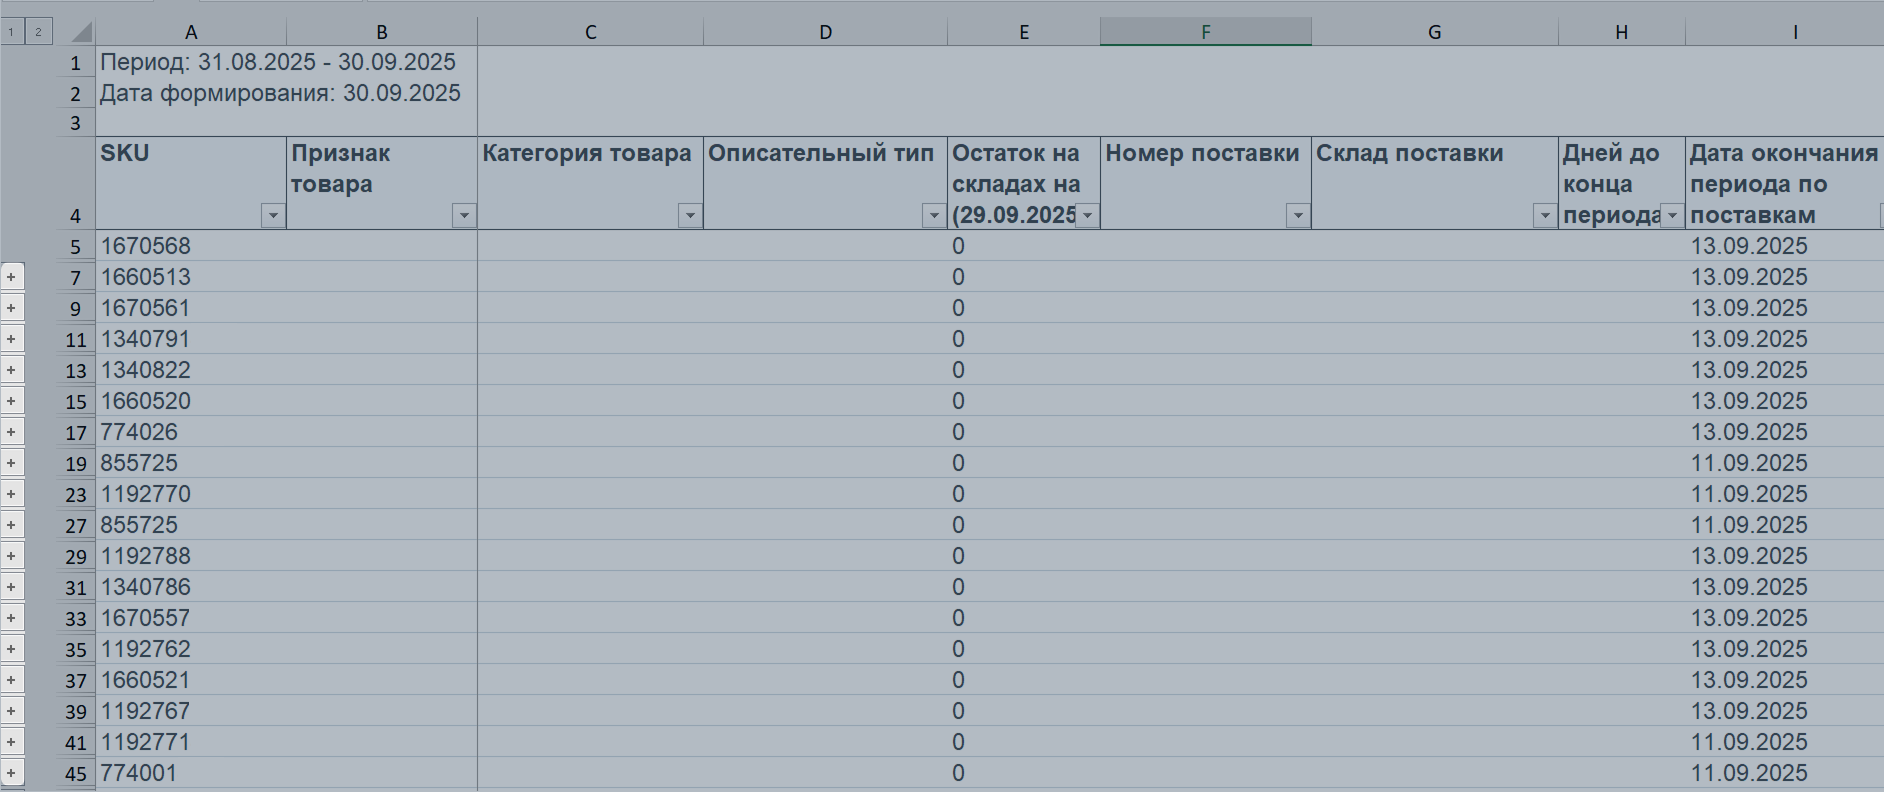Expand the group with plus next to row 31

11,587
